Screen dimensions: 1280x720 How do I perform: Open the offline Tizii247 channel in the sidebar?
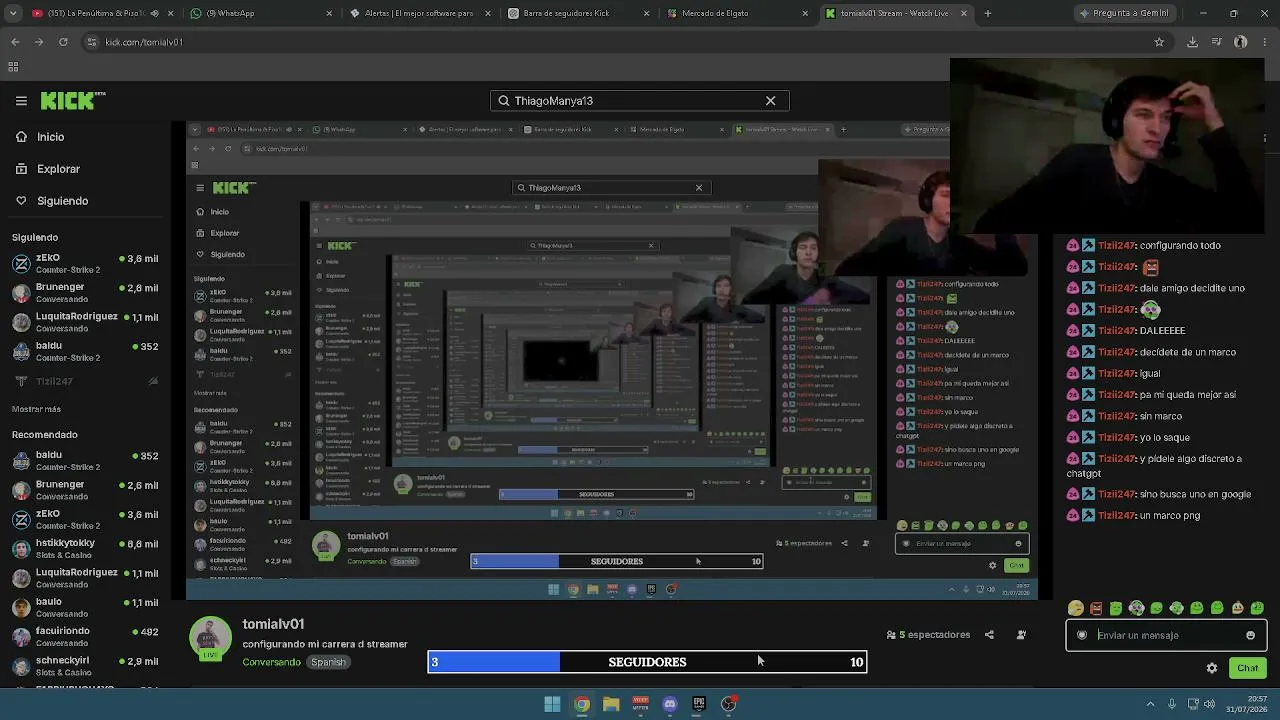click(85, 381)
